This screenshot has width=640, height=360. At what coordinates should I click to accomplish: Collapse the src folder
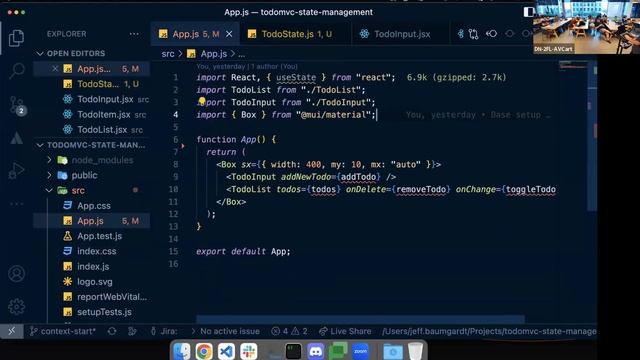tap(49, 190)
